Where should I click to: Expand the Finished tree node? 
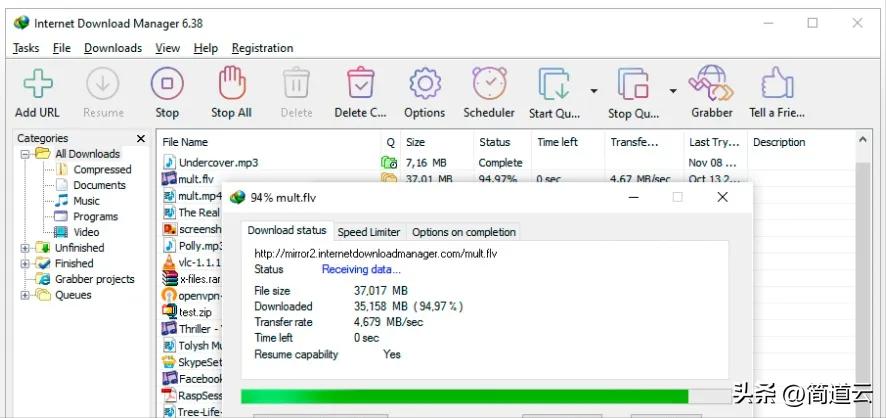pyautogui.click(x=25, y=263)
